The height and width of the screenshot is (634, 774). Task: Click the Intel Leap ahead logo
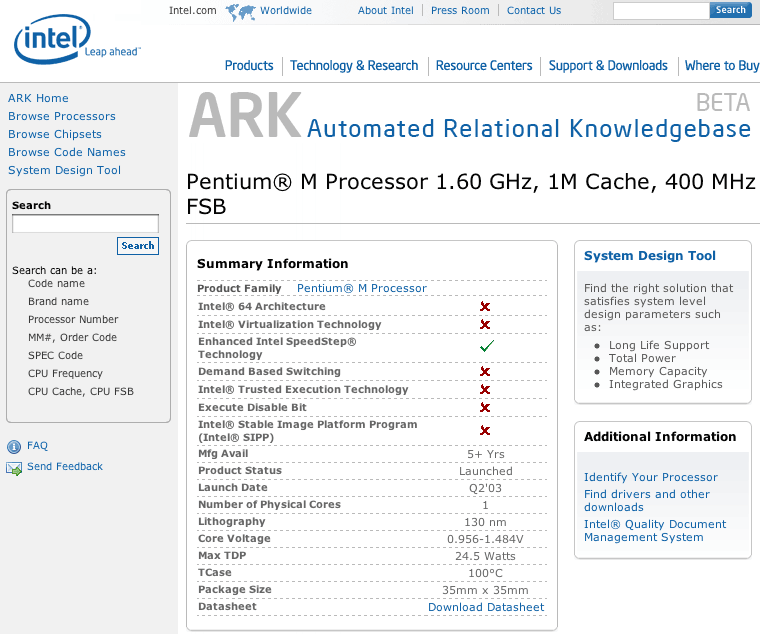point(77,40)
